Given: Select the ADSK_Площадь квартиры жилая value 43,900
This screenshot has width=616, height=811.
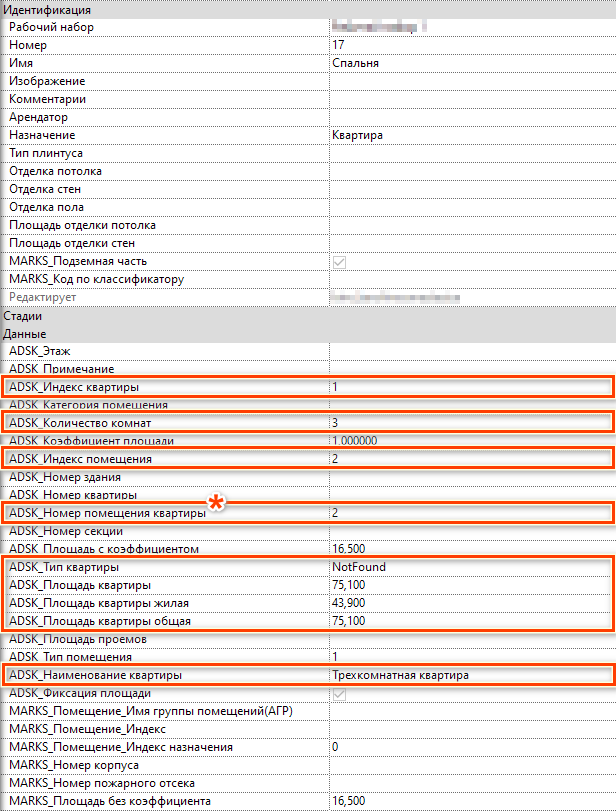Looking at the screenshot, I should point(470,603).
